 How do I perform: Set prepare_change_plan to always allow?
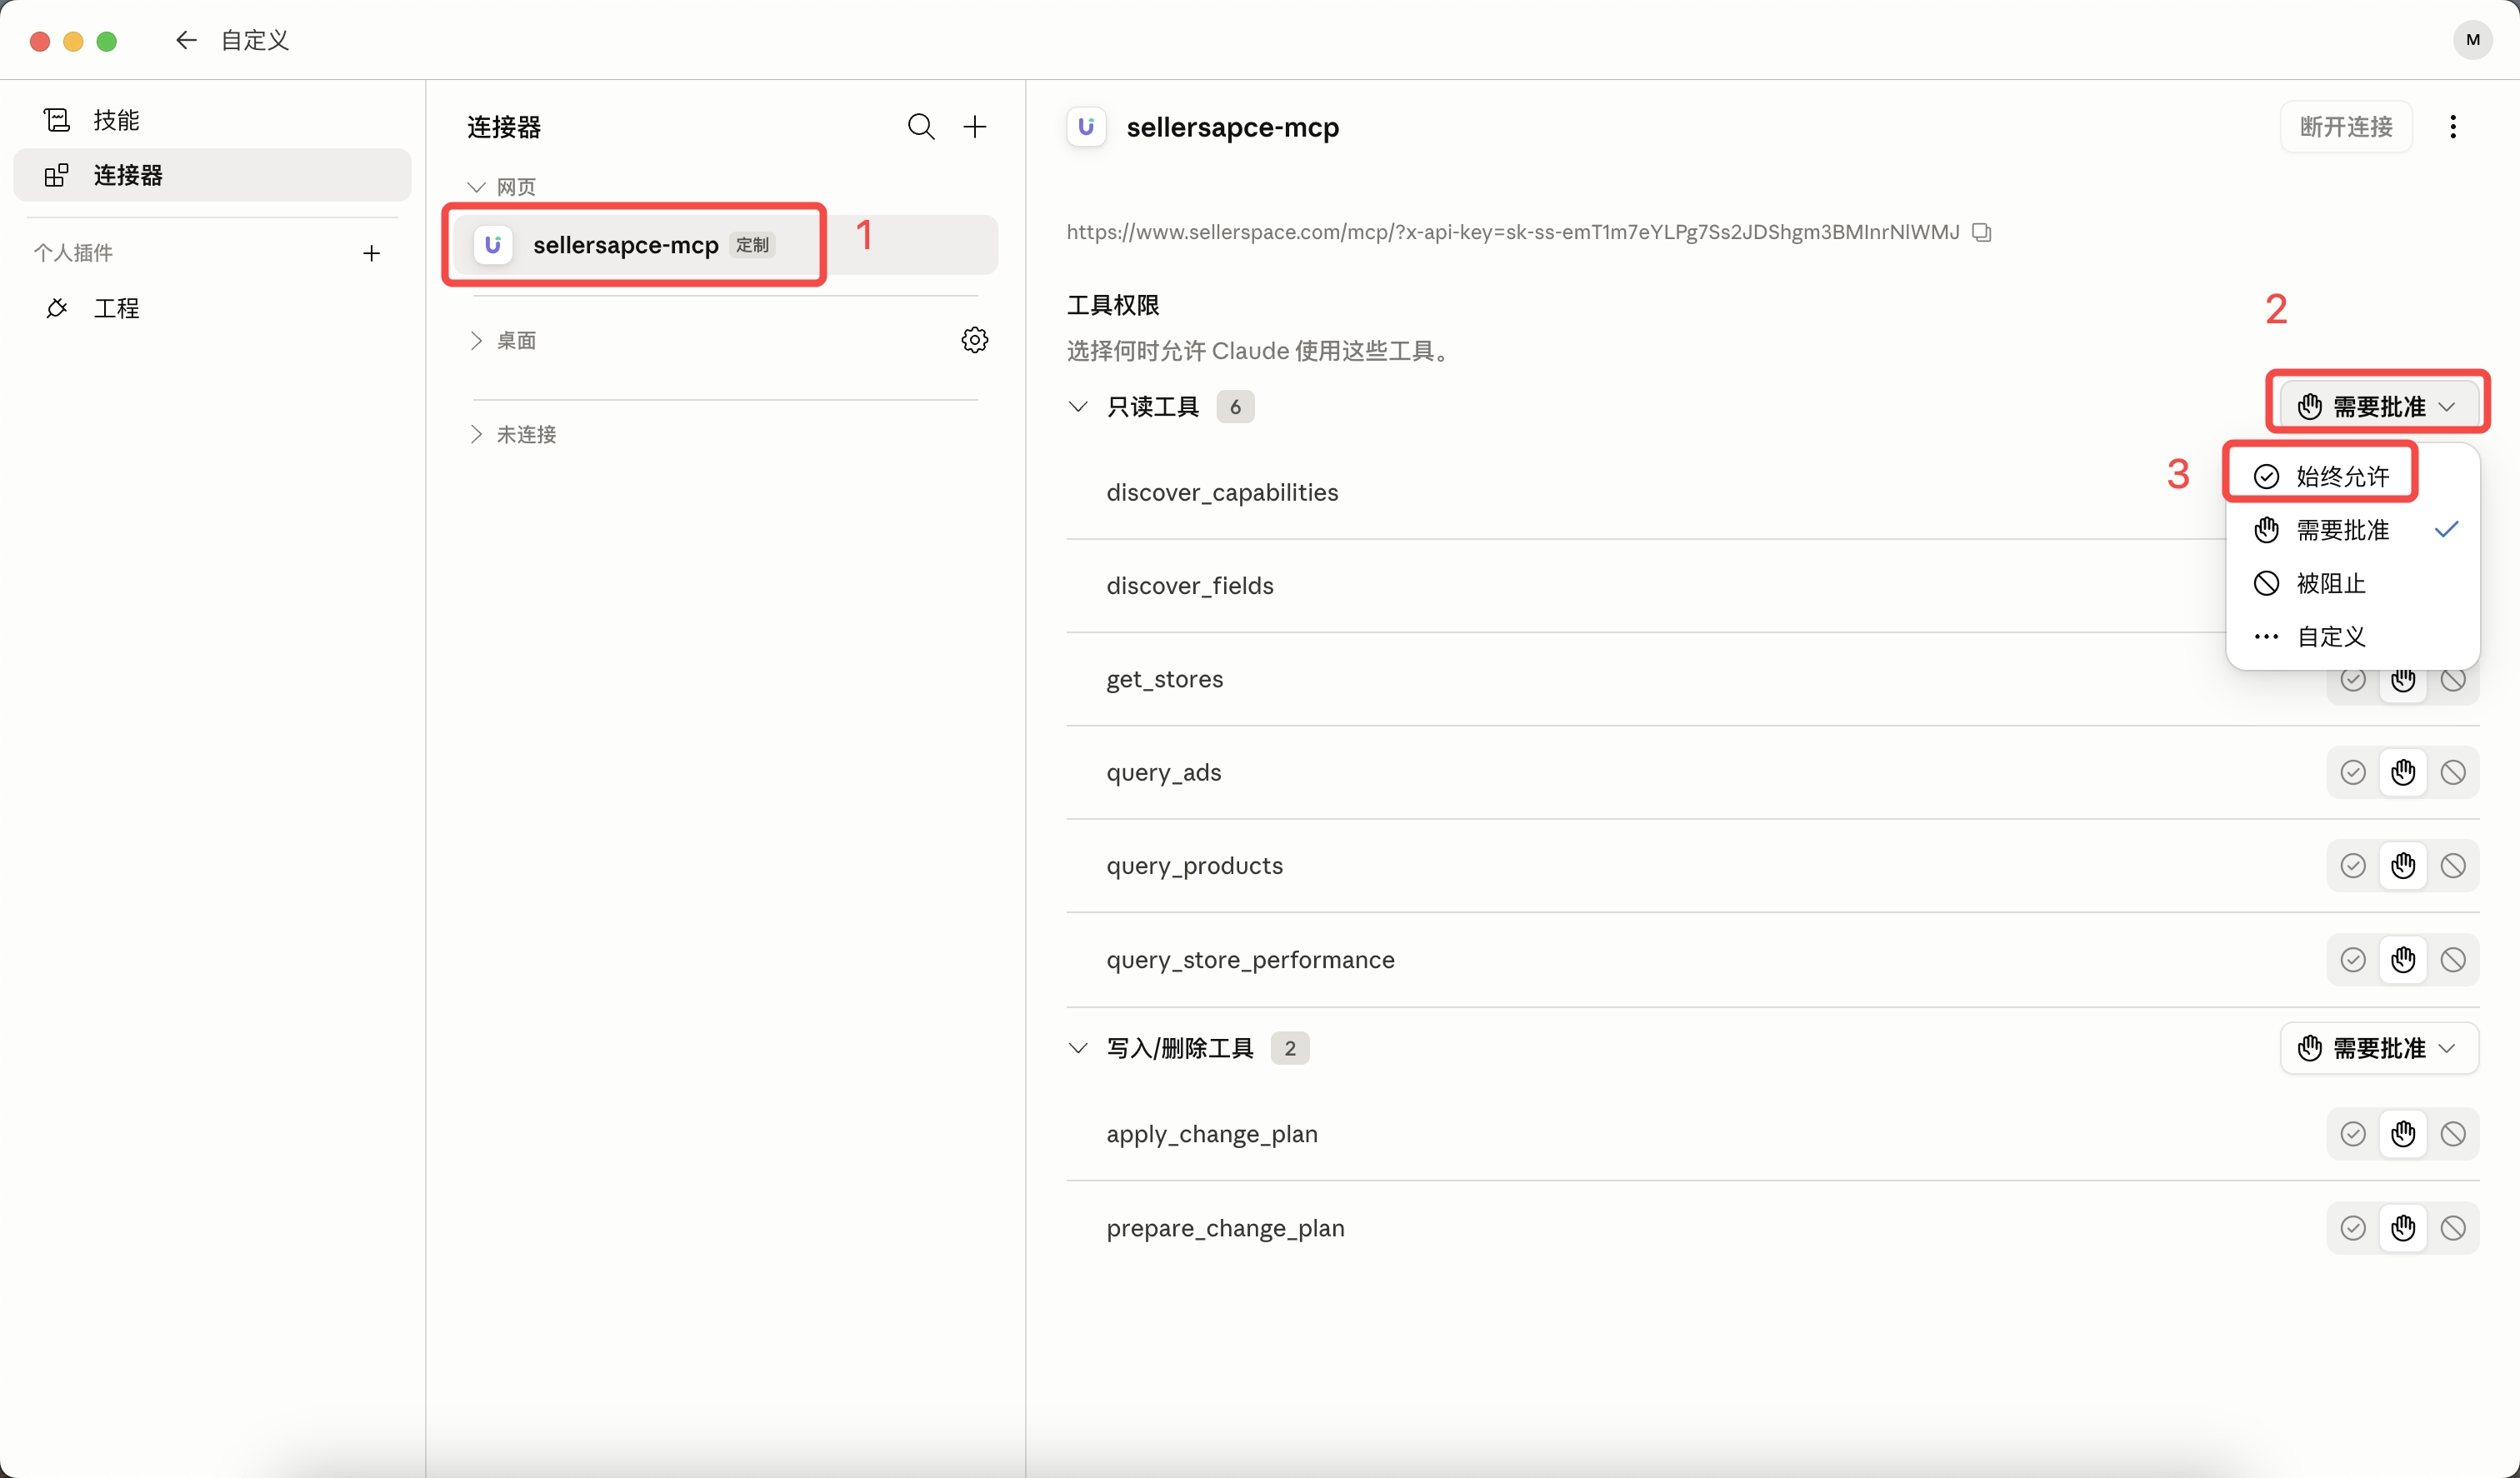tap(2353, 1228)
